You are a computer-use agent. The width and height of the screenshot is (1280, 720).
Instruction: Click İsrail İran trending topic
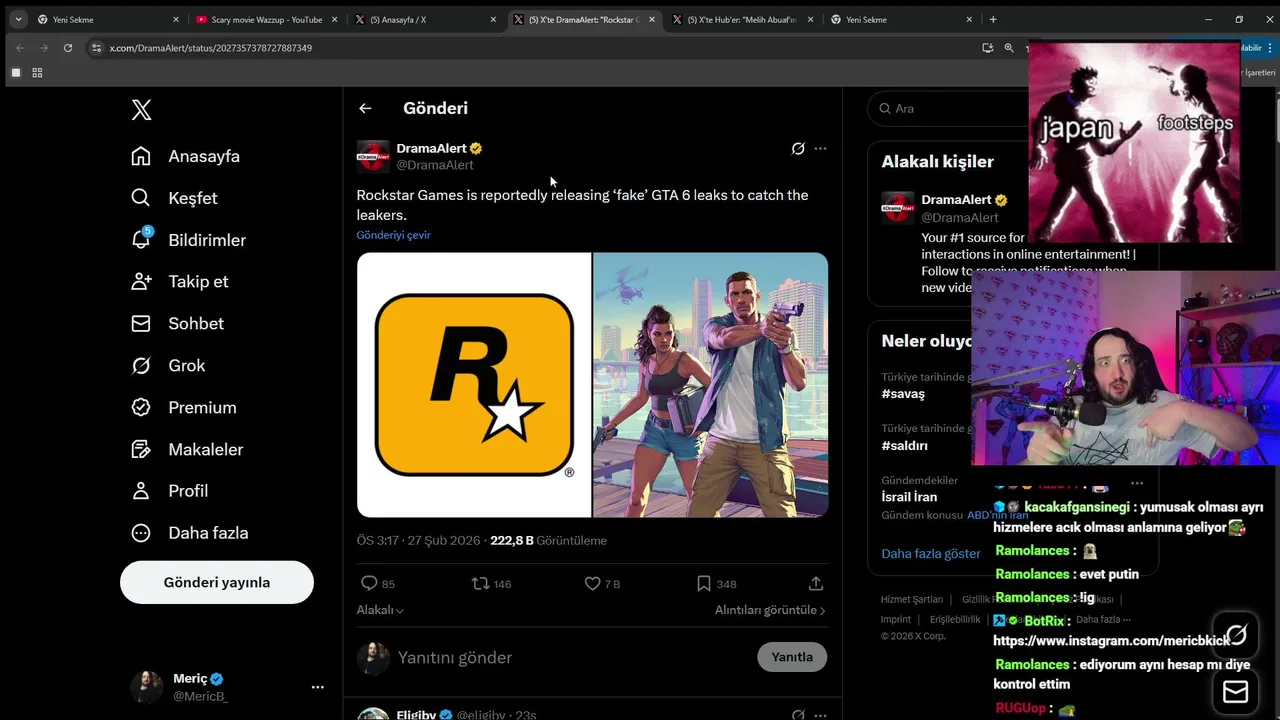[x=909, y=497]
